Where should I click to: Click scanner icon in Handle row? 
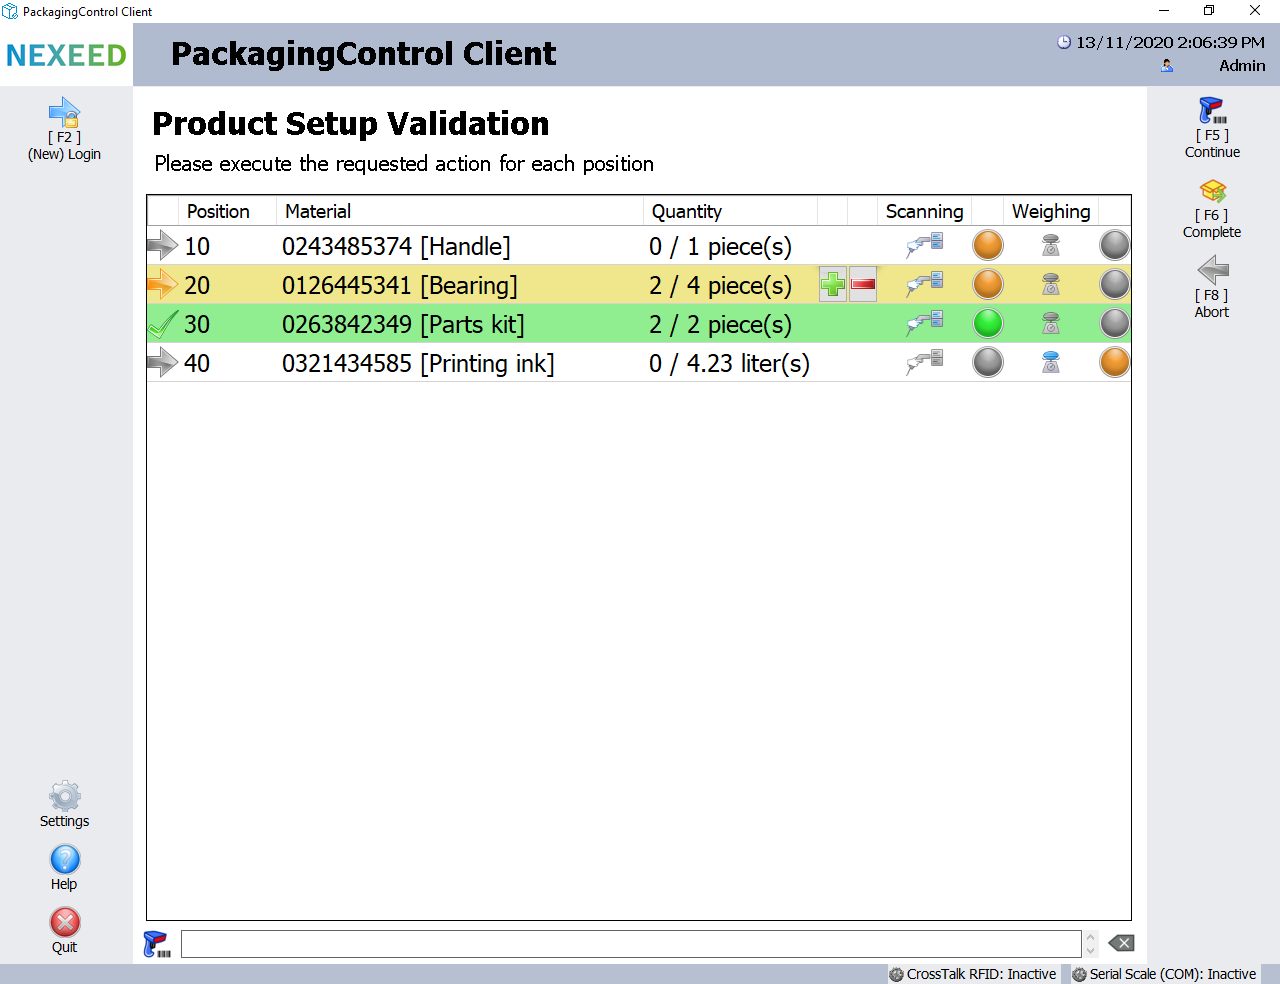(925, 246)
